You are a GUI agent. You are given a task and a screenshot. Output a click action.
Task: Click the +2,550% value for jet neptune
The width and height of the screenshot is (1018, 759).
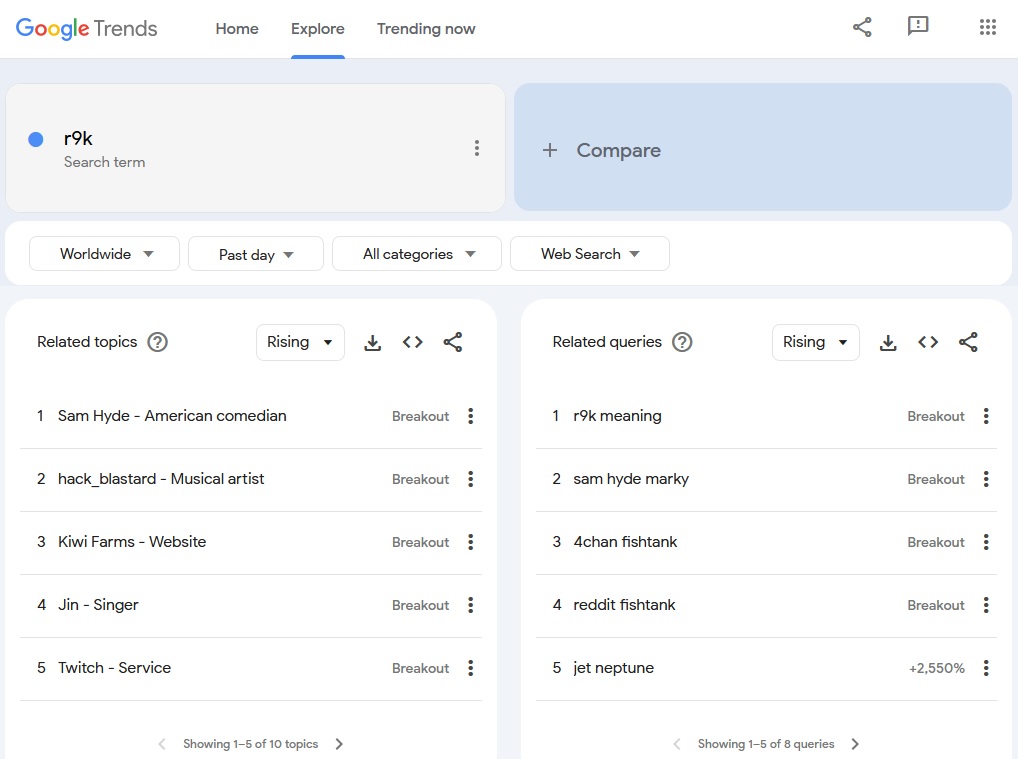[936, 668]
